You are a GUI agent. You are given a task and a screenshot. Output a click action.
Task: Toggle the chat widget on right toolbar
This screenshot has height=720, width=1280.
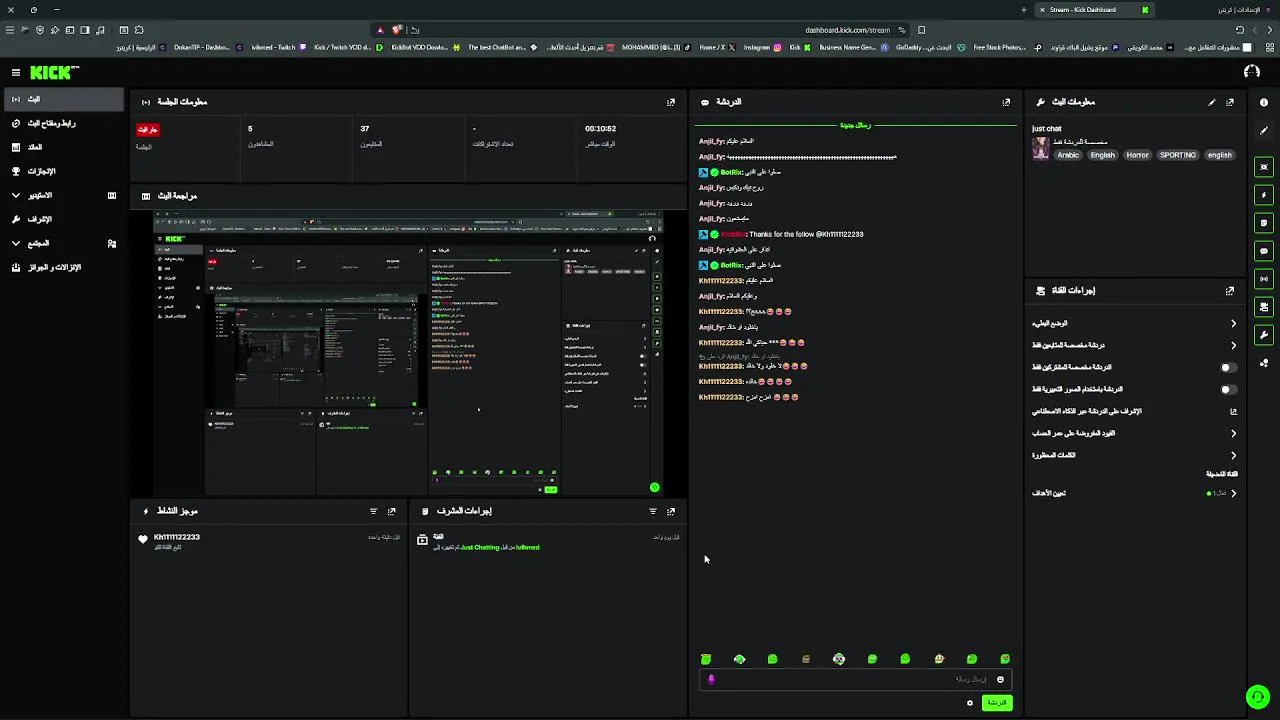click(1264, 251)
